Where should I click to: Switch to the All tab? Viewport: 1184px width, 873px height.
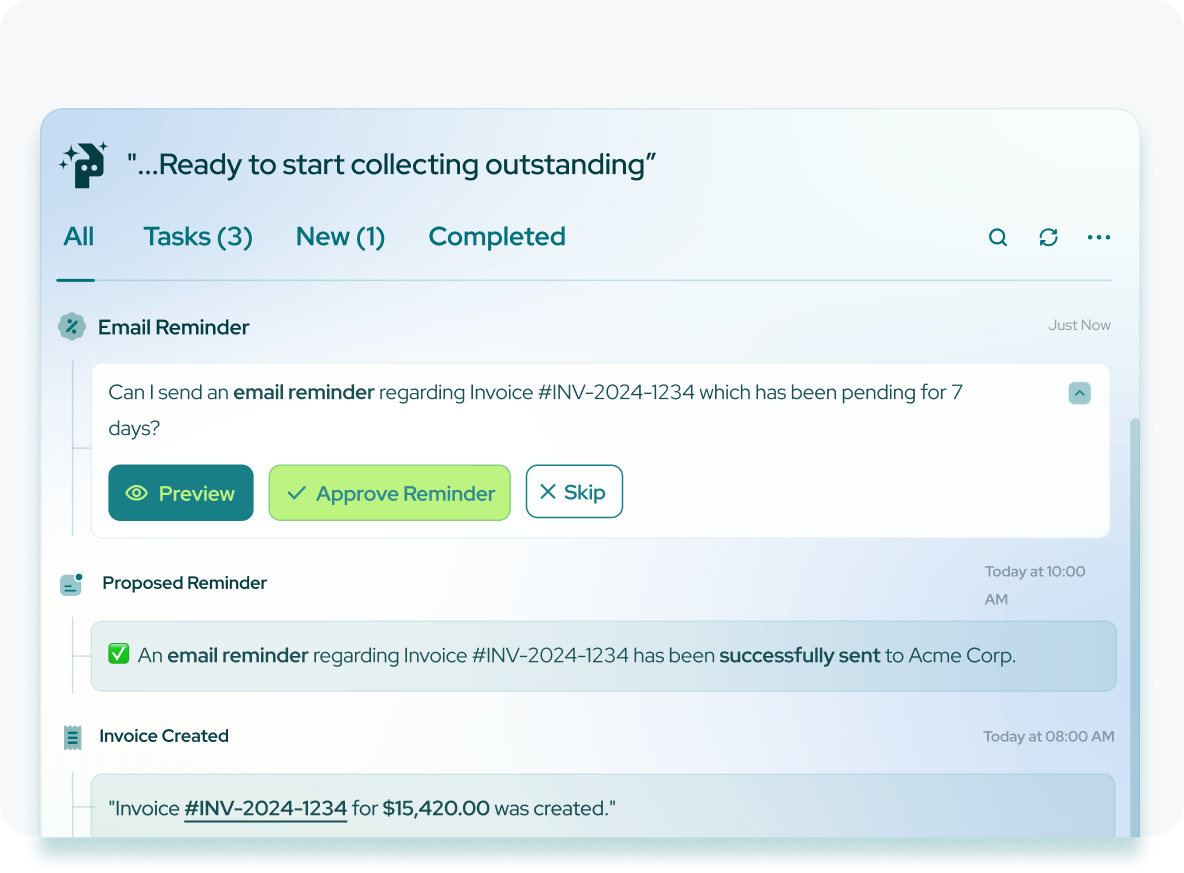pyautogui.click(x=78, y=237)
